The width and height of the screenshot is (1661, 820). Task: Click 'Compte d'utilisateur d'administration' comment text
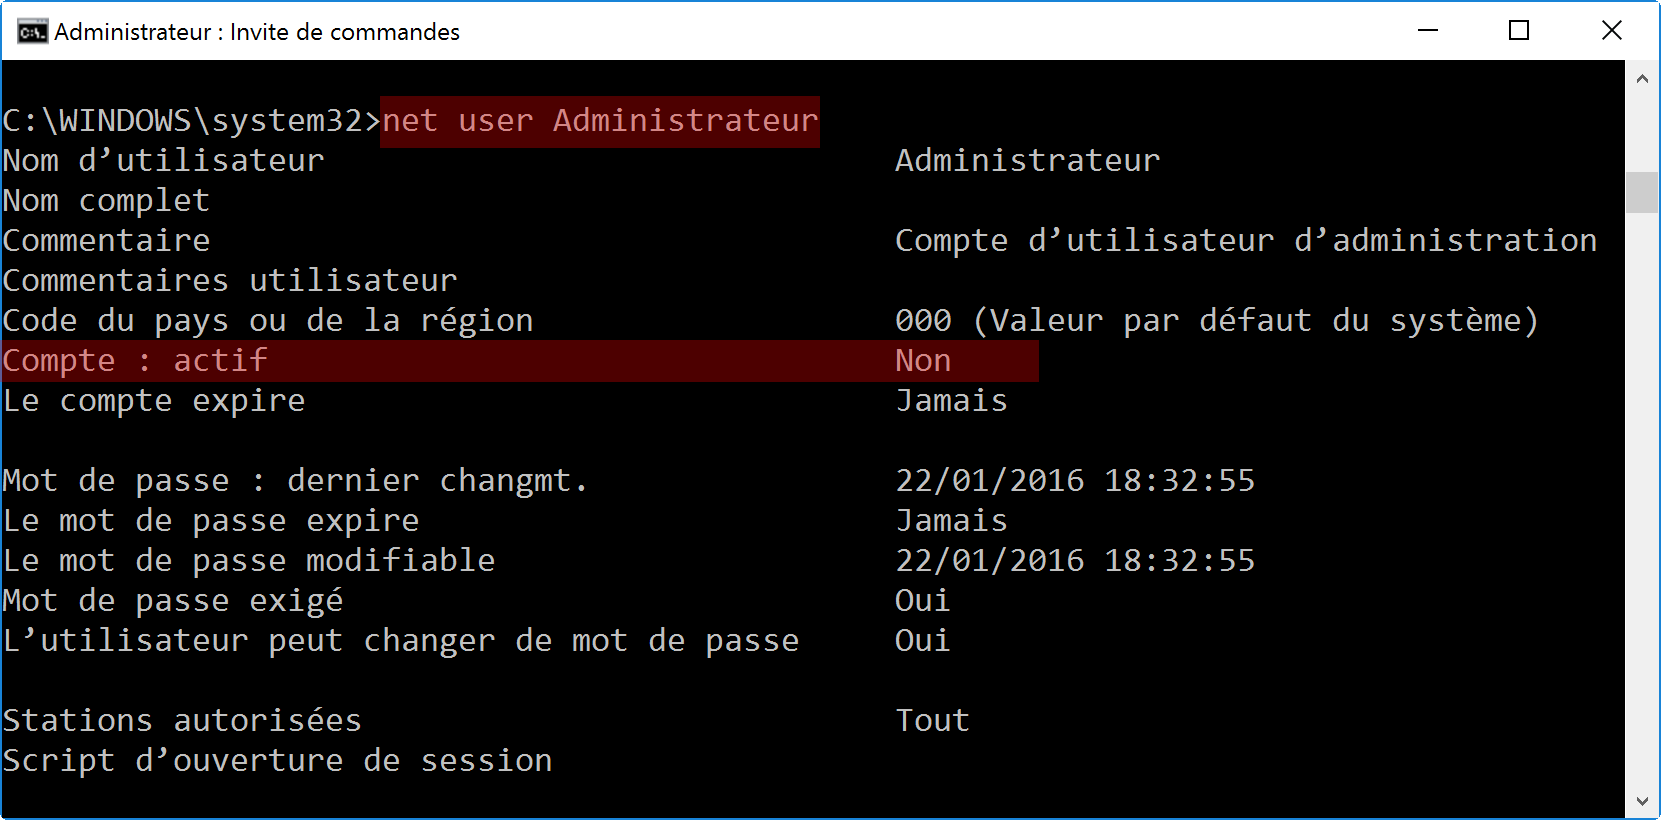coord(1246,241)
